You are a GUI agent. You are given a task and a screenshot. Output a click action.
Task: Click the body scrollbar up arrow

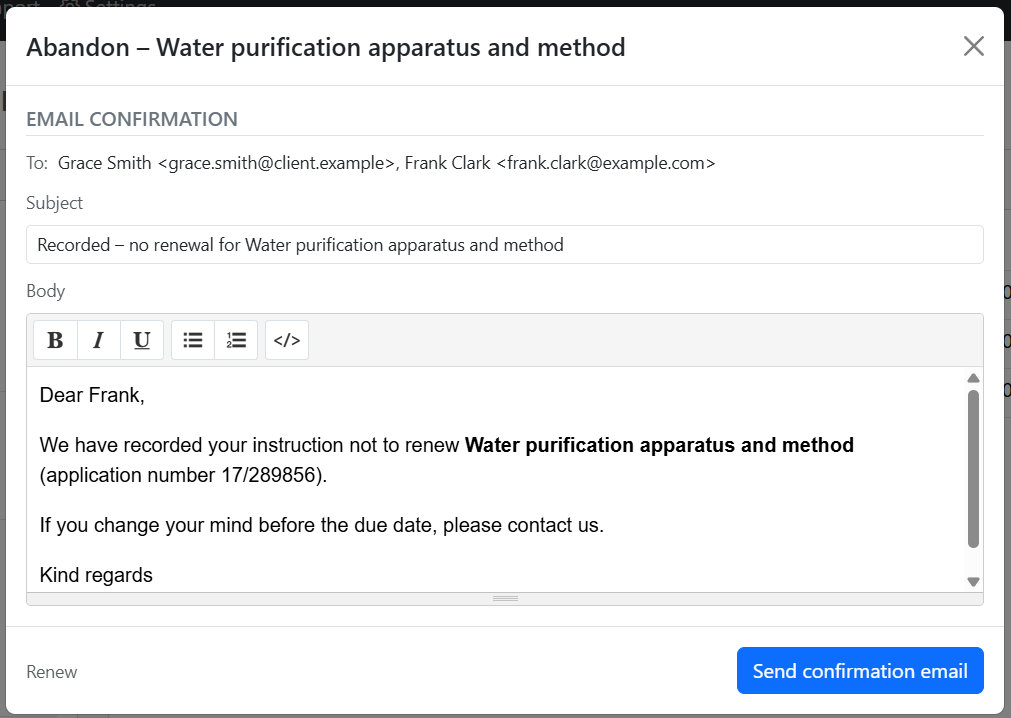973,378
